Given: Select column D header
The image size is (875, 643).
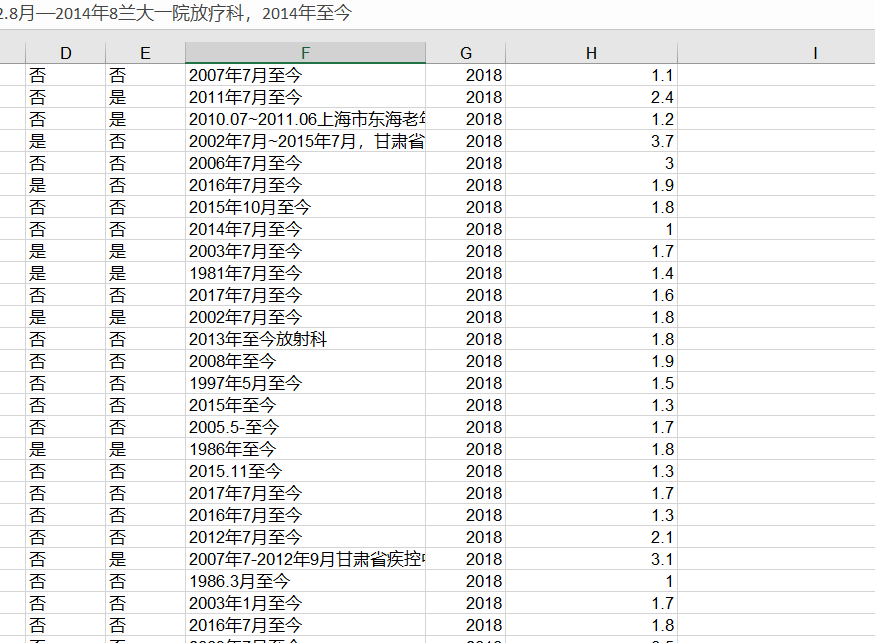Looking at the screenshot, I should point(66,53).
